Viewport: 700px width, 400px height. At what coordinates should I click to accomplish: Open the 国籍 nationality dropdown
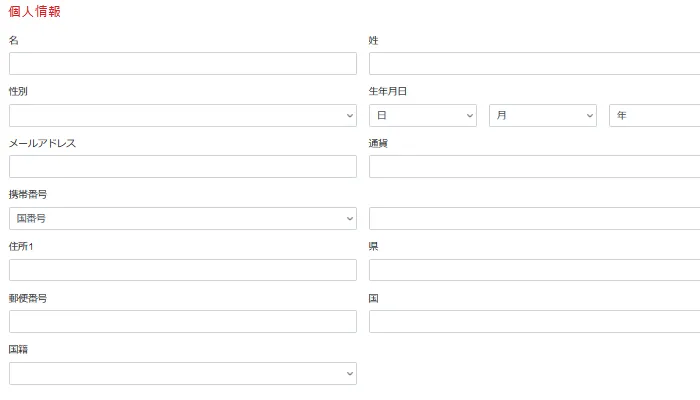click(182, 374)
